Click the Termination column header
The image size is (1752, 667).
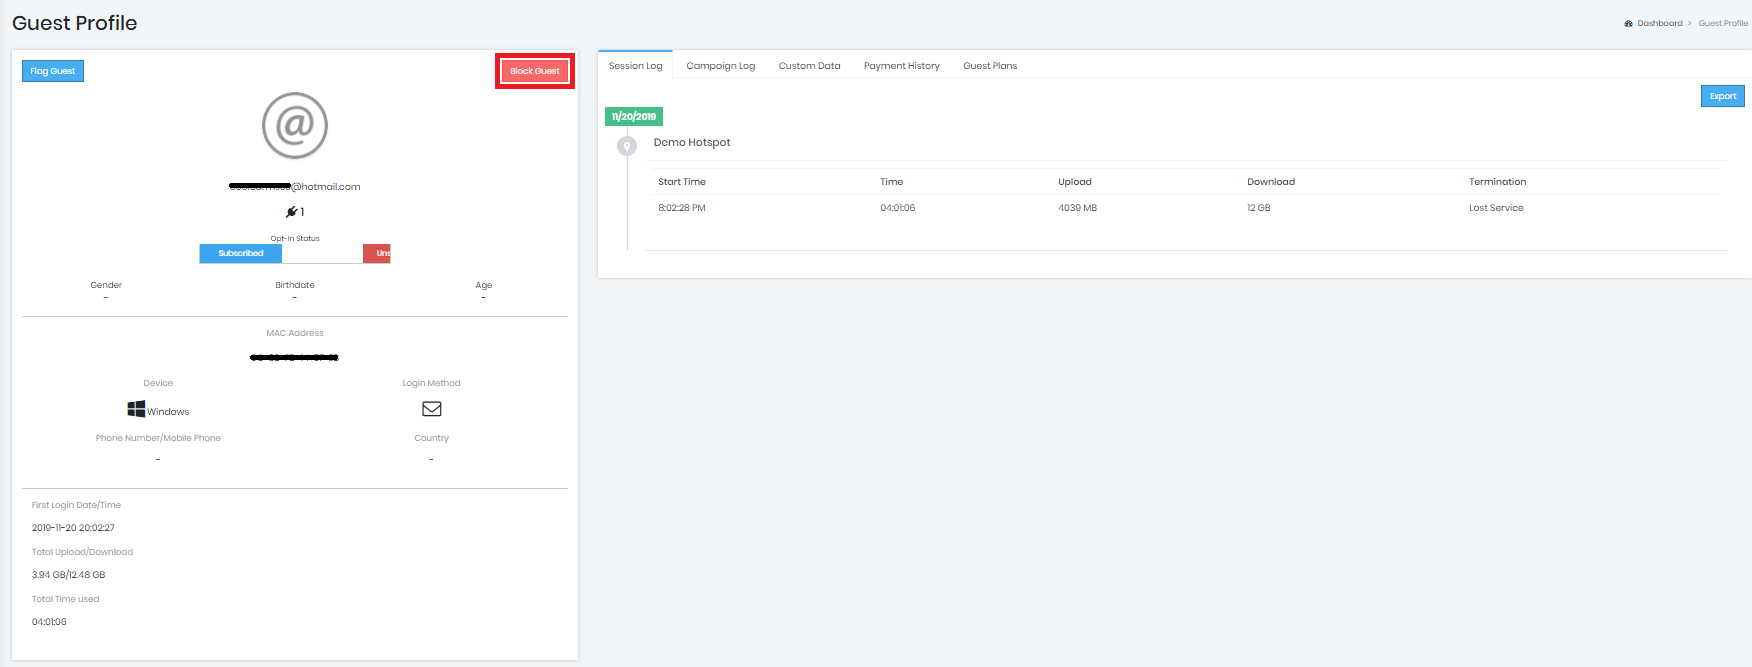coord(1497,182)
